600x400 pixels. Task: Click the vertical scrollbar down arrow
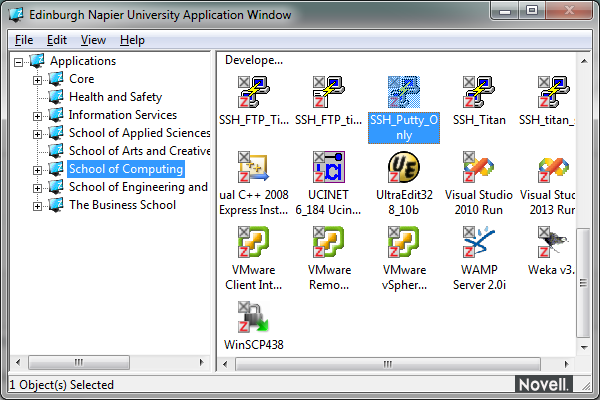point(584,362)
